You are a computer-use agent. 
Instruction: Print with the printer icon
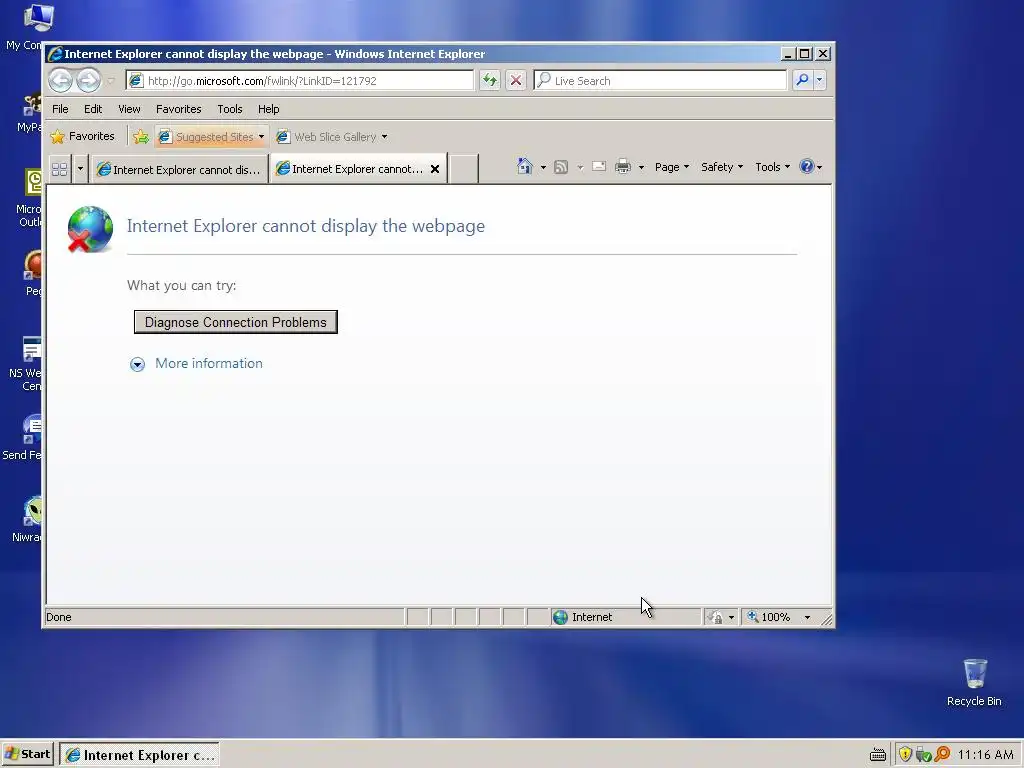pyautogui.click(x=622, y=167)
